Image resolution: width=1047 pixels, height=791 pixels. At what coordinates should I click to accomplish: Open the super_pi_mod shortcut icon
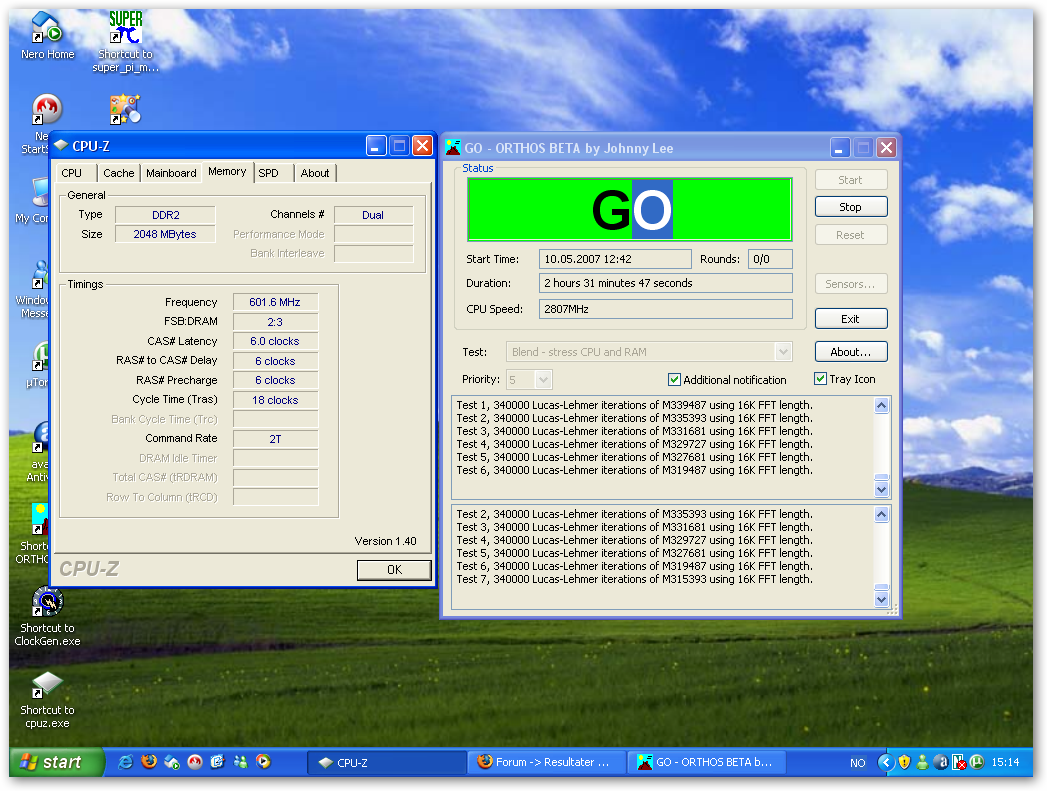(126, 28)
